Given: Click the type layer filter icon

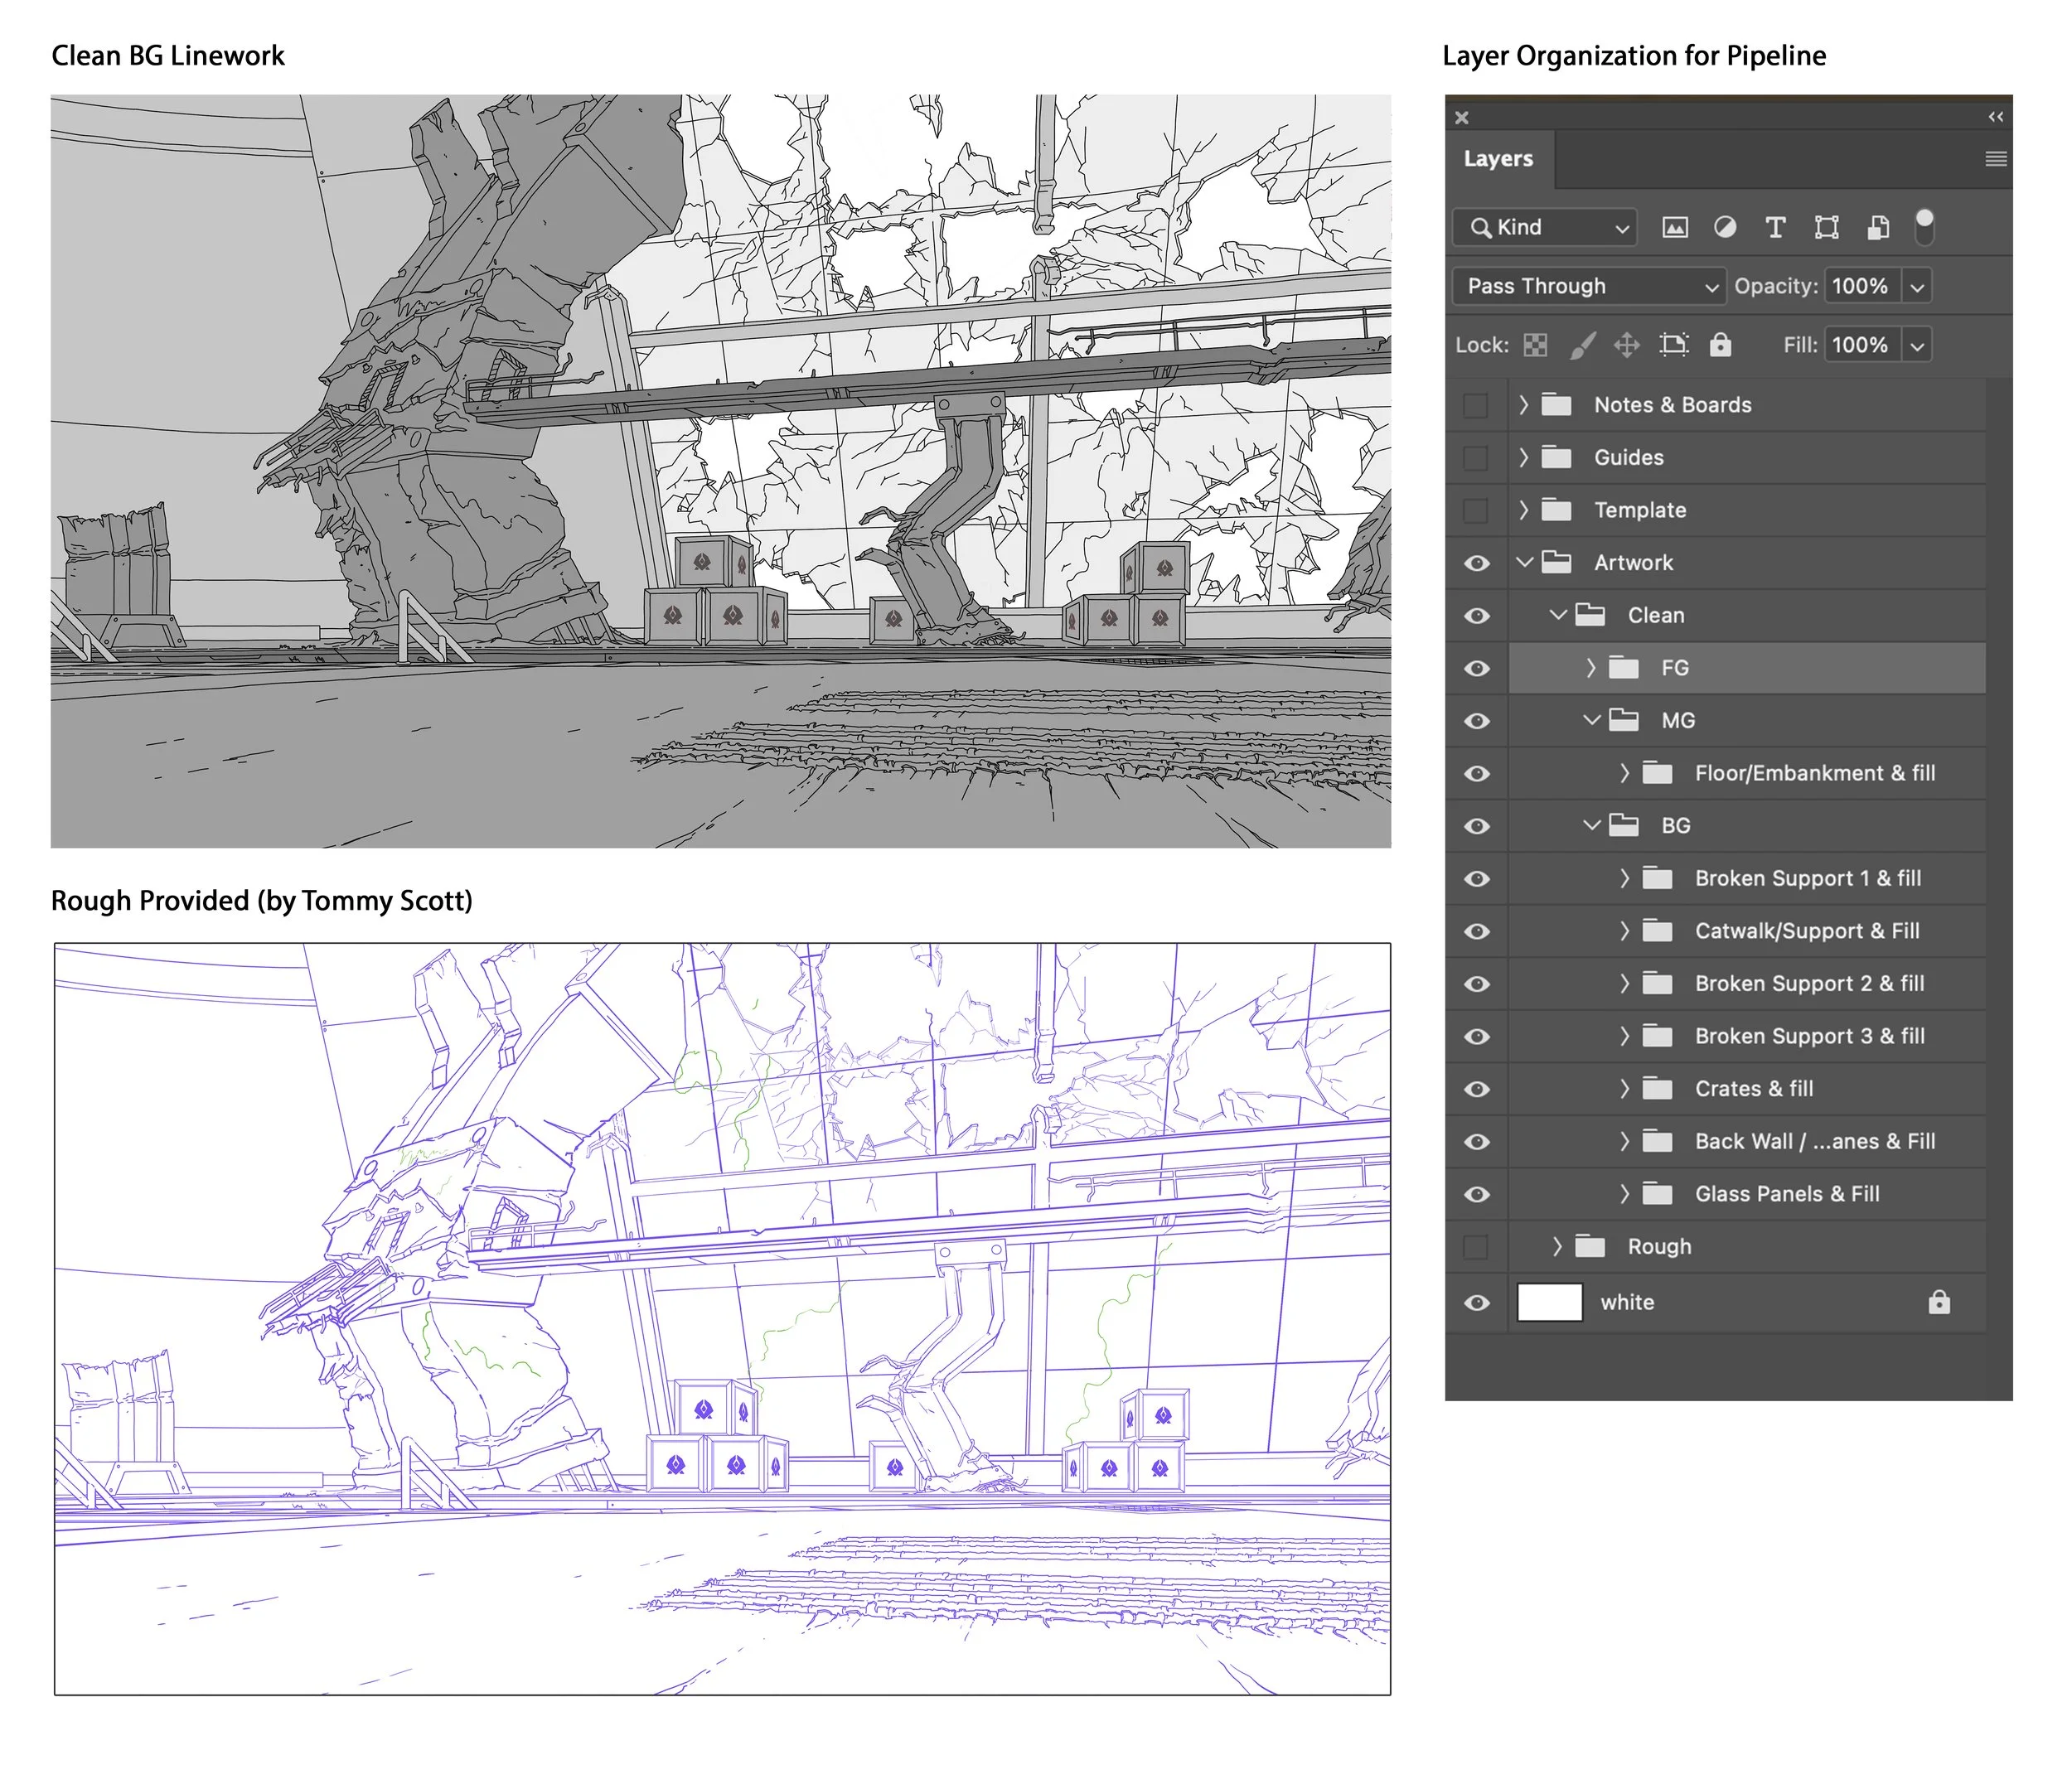Looking at the screenshot, I should pyautogui.click(x=1775, y=227).
